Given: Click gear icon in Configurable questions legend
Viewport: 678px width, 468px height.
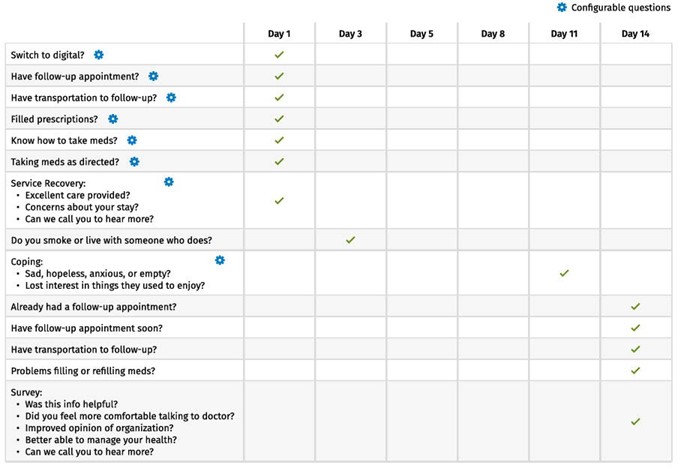Looking at the screenshot, I should [562, 7].
